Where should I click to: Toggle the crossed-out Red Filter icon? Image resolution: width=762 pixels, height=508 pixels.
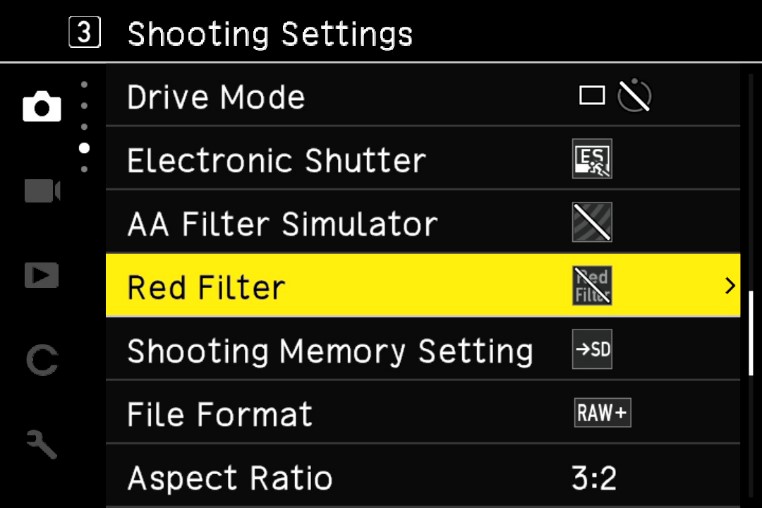pyautogui.click(x=592, y=285)
